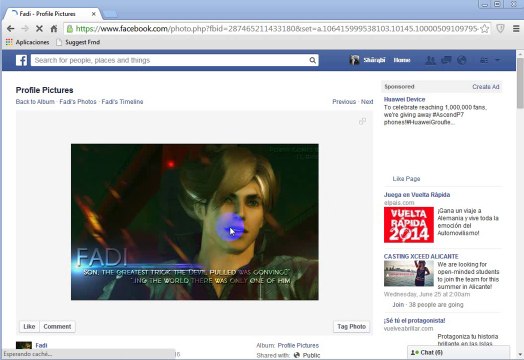
Task: Click Like Page under Huawei ad
Action: 406,179
